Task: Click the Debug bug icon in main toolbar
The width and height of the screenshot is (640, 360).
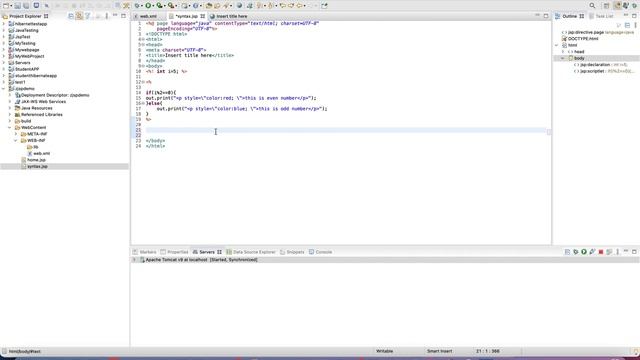Action: (x=137, y=6)
